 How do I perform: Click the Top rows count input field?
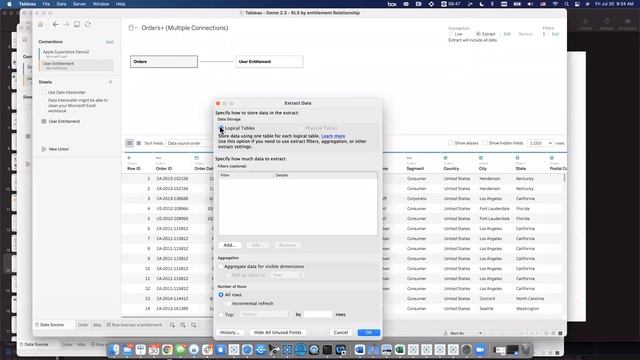[x=318, y=315]
